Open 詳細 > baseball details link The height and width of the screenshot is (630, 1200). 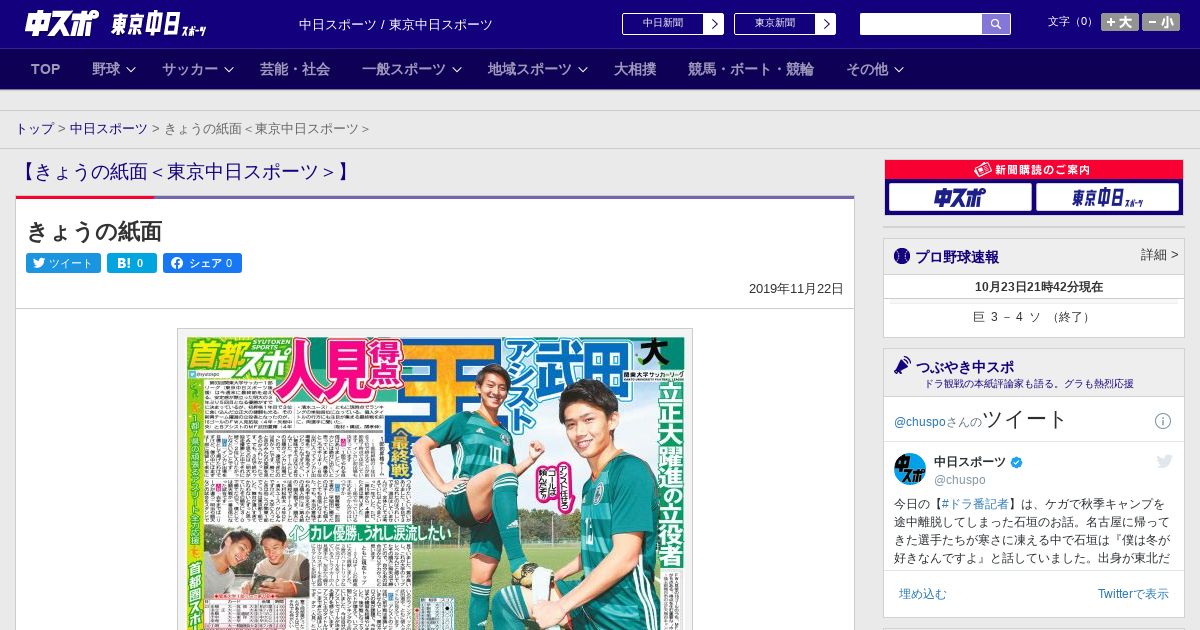pyautogui.click(x=1159, y=255)
